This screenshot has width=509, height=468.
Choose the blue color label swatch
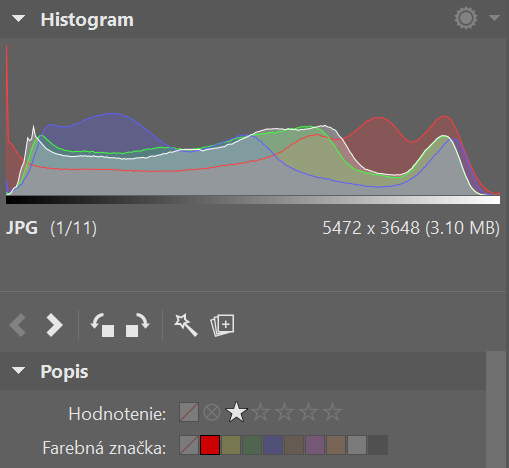[x=273, y=445]
